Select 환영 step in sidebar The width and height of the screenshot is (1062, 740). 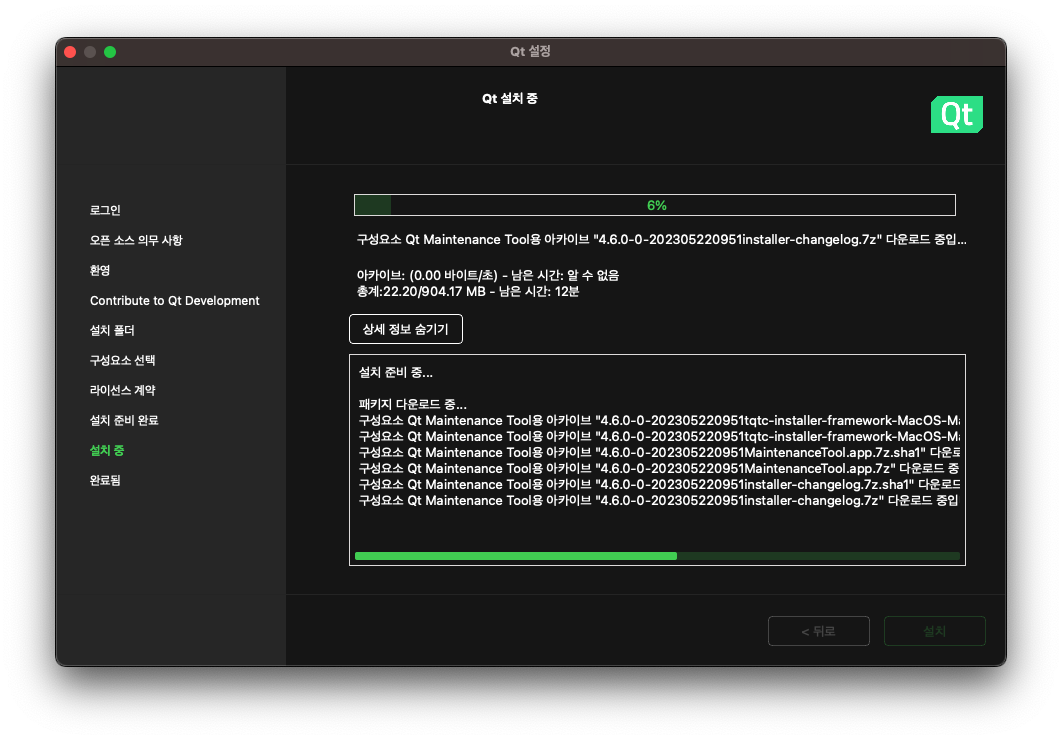[100, 270]
